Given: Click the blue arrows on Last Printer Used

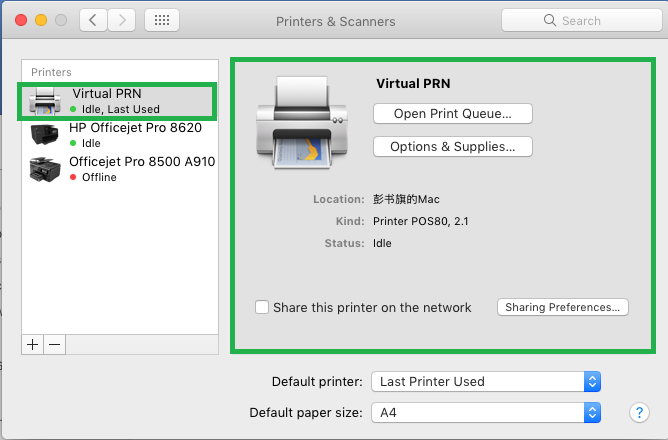Looking at the screenshot, I should coord(592,382).
